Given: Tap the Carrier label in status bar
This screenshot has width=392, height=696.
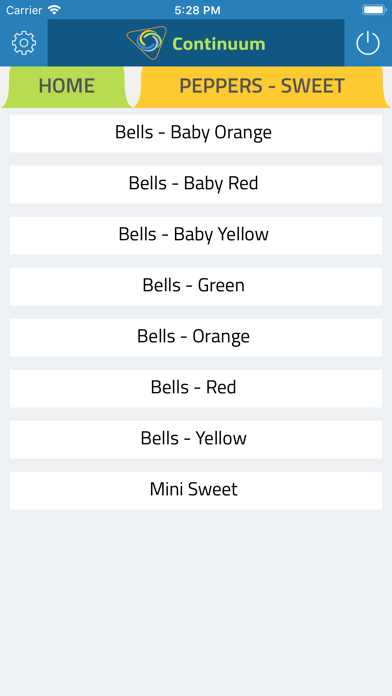Looking at the screenshot, I should (x=24, y=10).
